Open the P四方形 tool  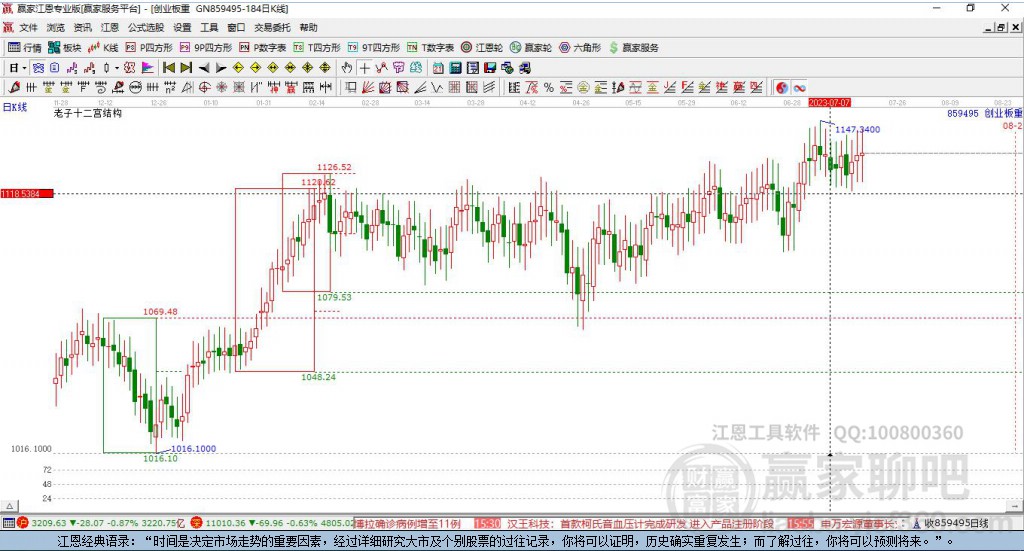point(149,48)
